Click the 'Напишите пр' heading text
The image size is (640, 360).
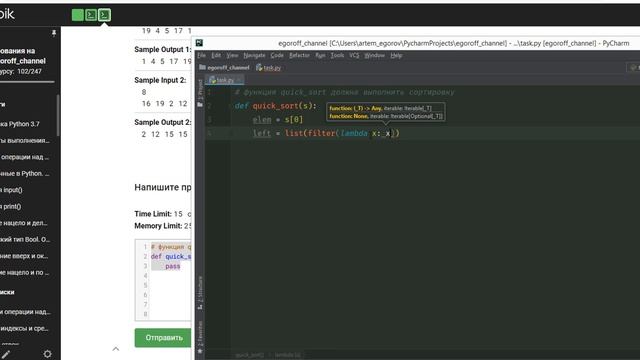[162, 187]
